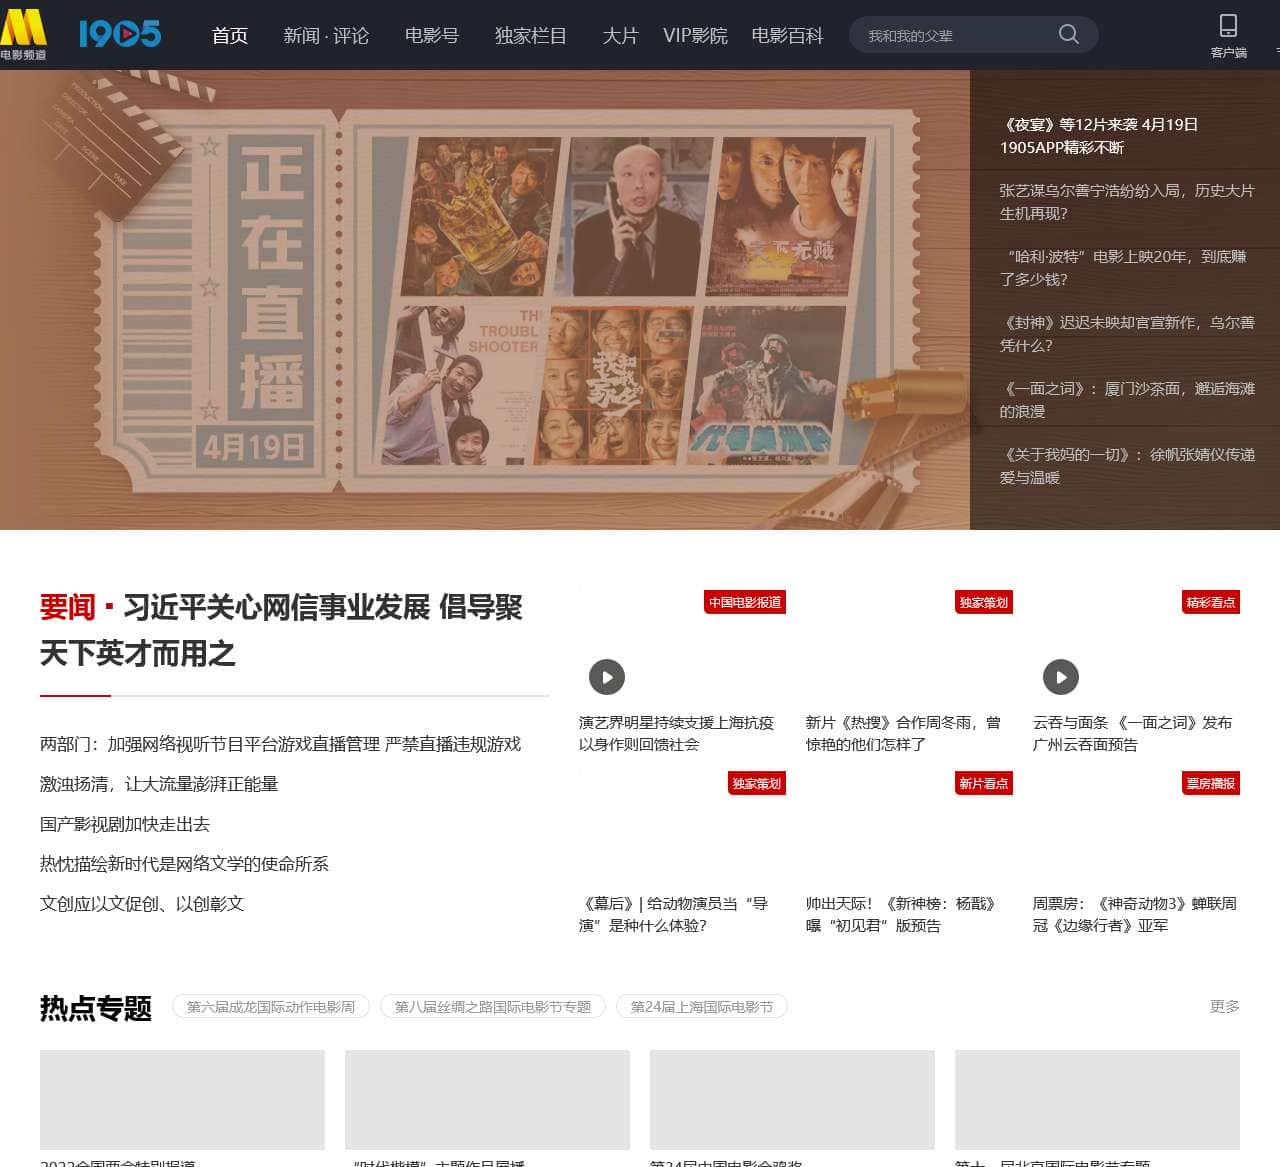The height and width of the screenshot is (1167, 1280).
Task: Go to VIP影院 section
Action: [695, 36]
